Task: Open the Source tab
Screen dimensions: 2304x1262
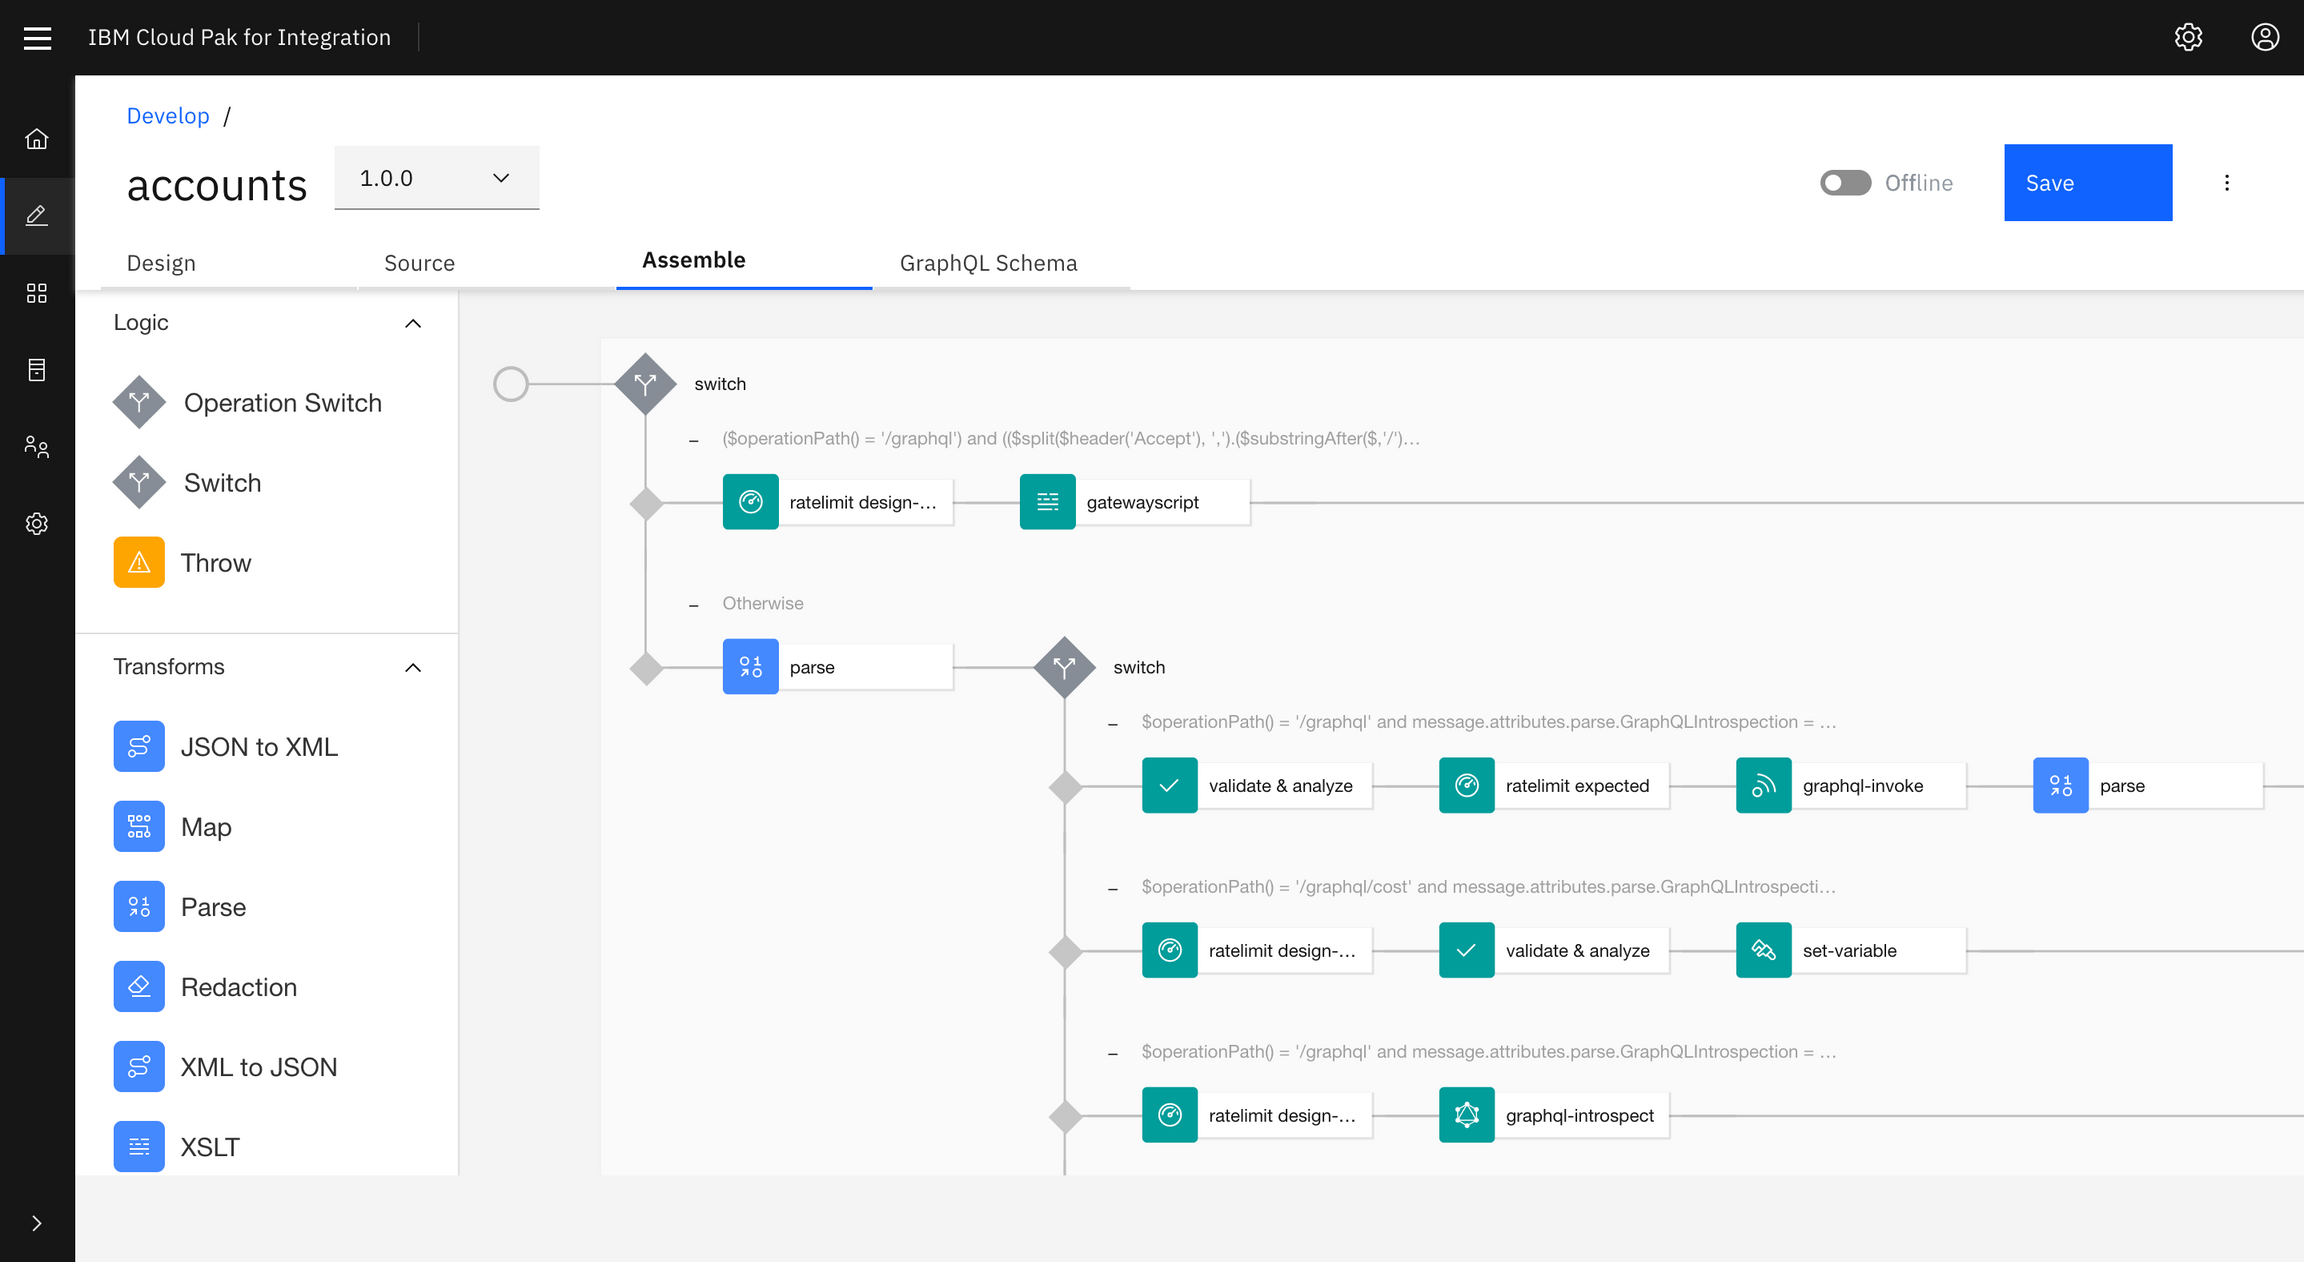Action: [419, 262]
